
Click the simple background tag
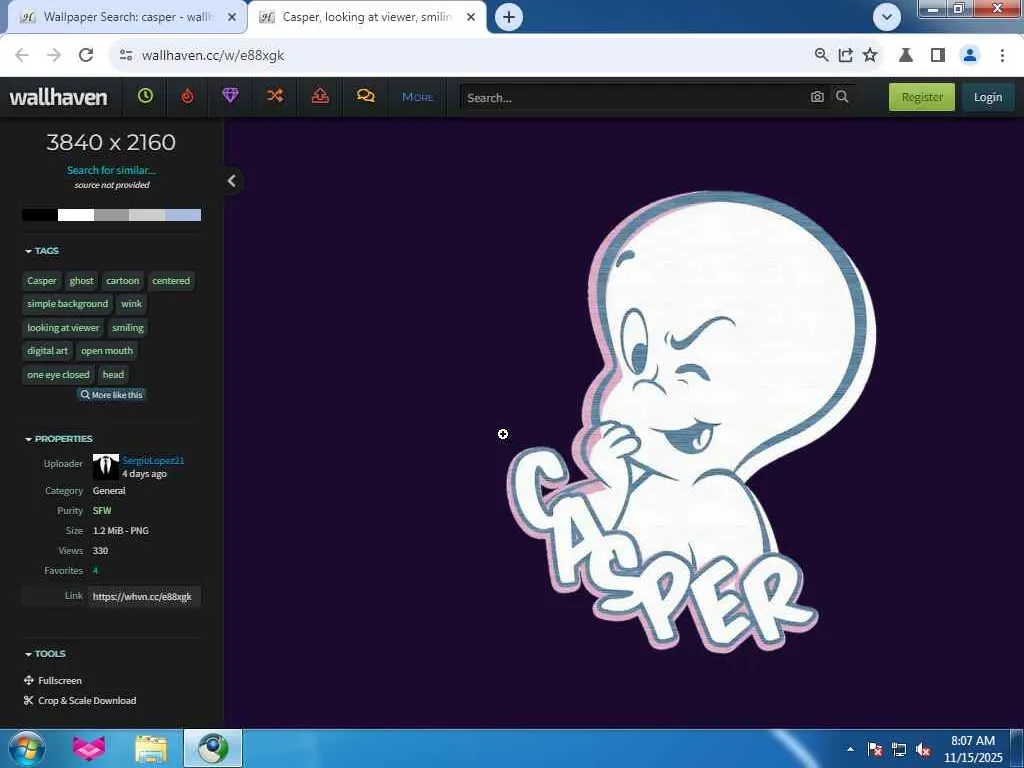coord(68,304)
